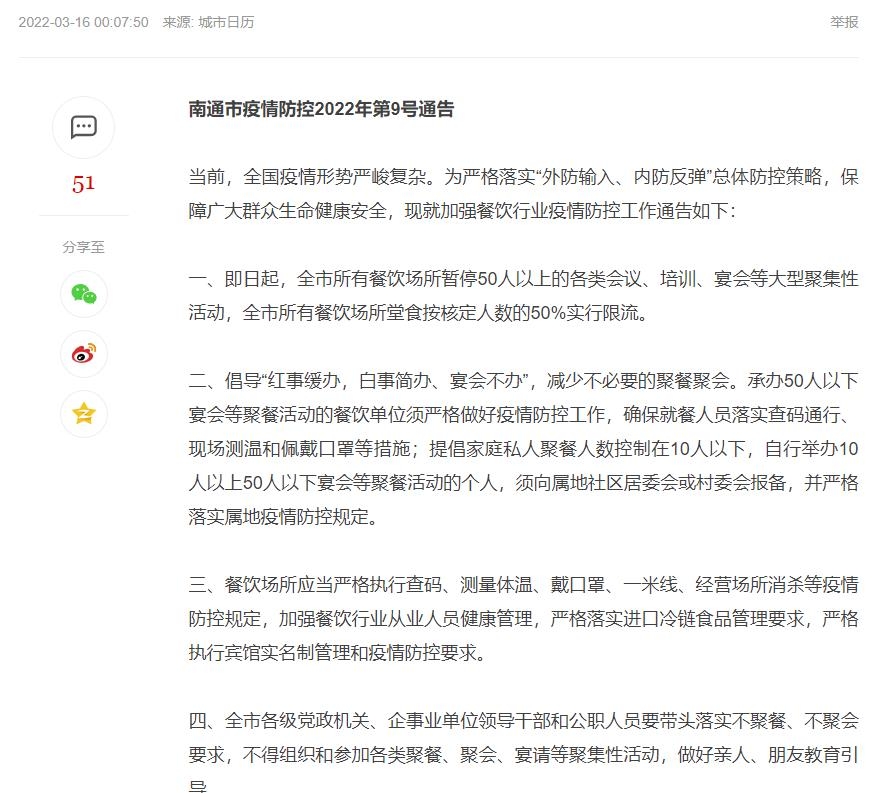This screenshot has height=793, width=881.
Task: Click the divider line under the share icons
Action: click(84, 215)
